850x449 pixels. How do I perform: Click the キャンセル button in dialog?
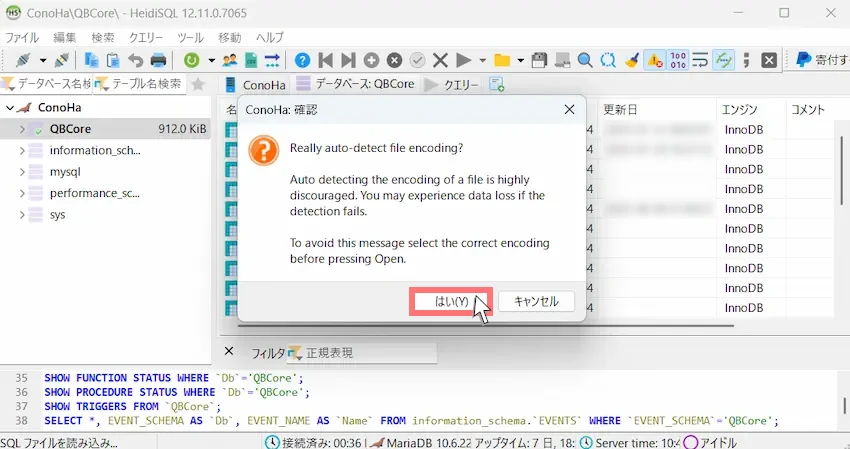(x=536, y=301)
